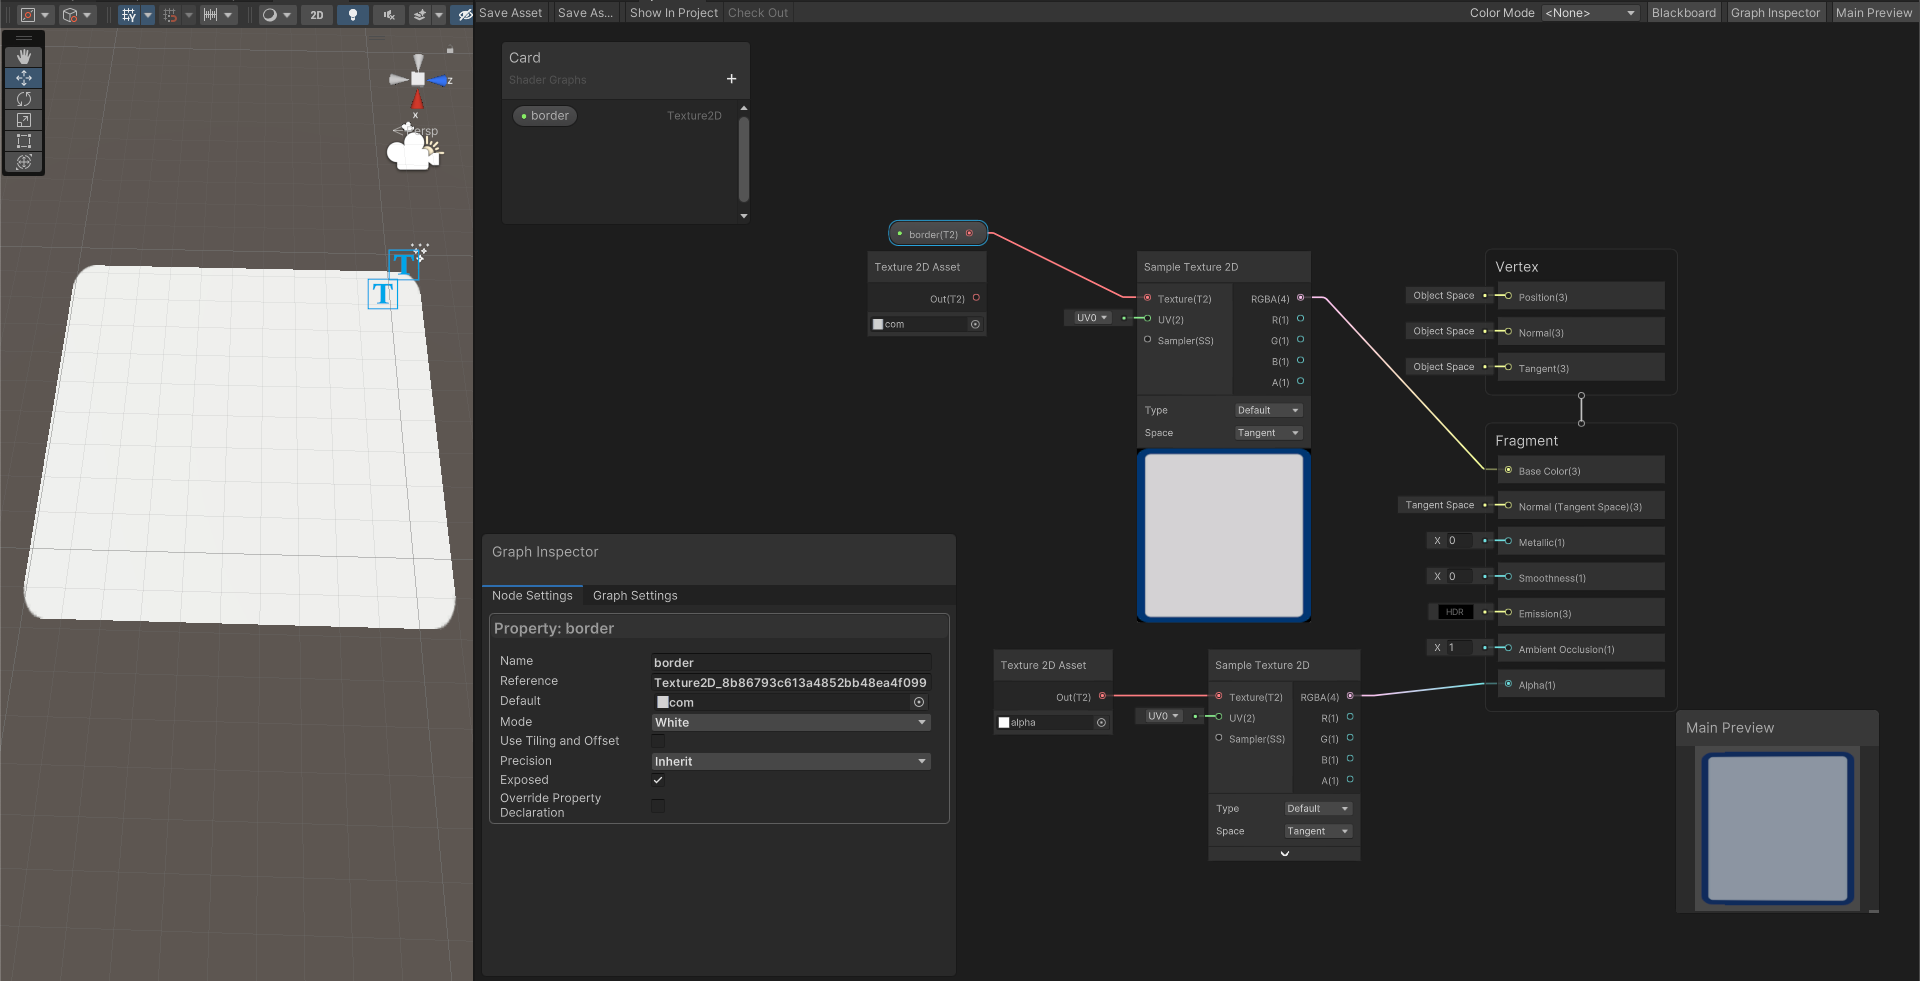
Task: Click the Save Asset button
Action: (511, 12)
